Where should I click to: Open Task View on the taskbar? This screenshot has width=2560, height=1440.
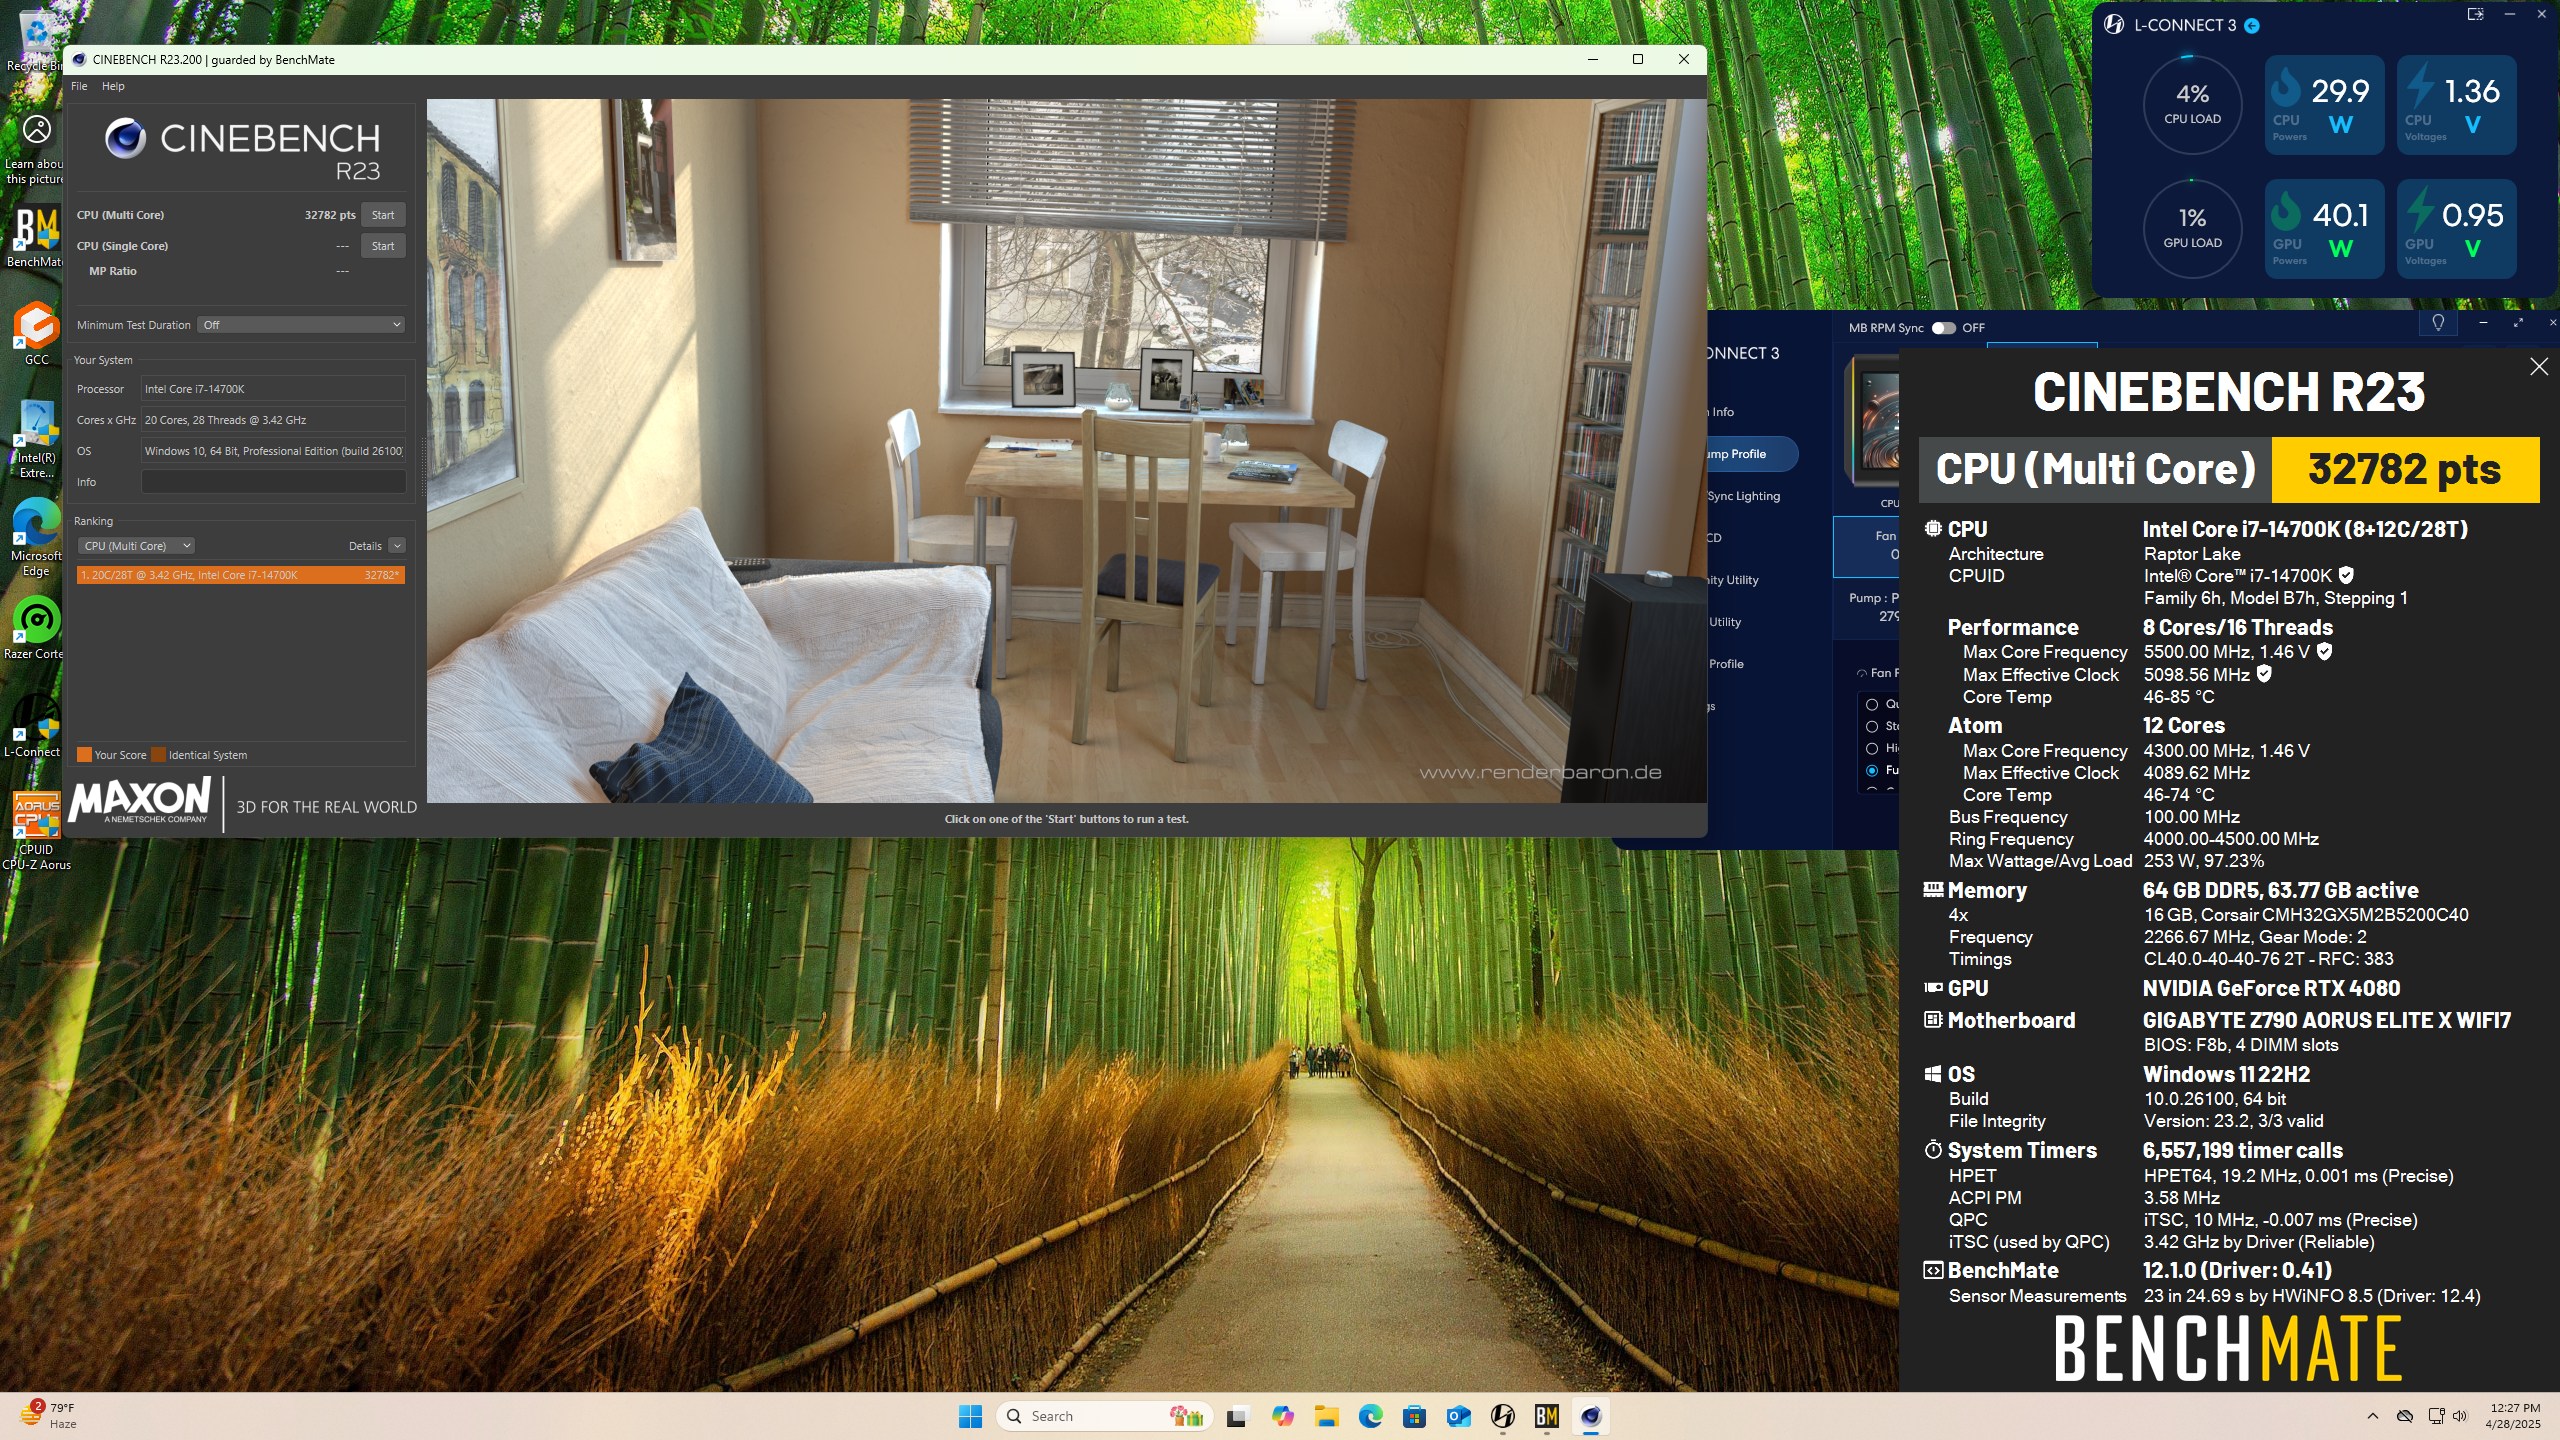click(1238, 1416)
